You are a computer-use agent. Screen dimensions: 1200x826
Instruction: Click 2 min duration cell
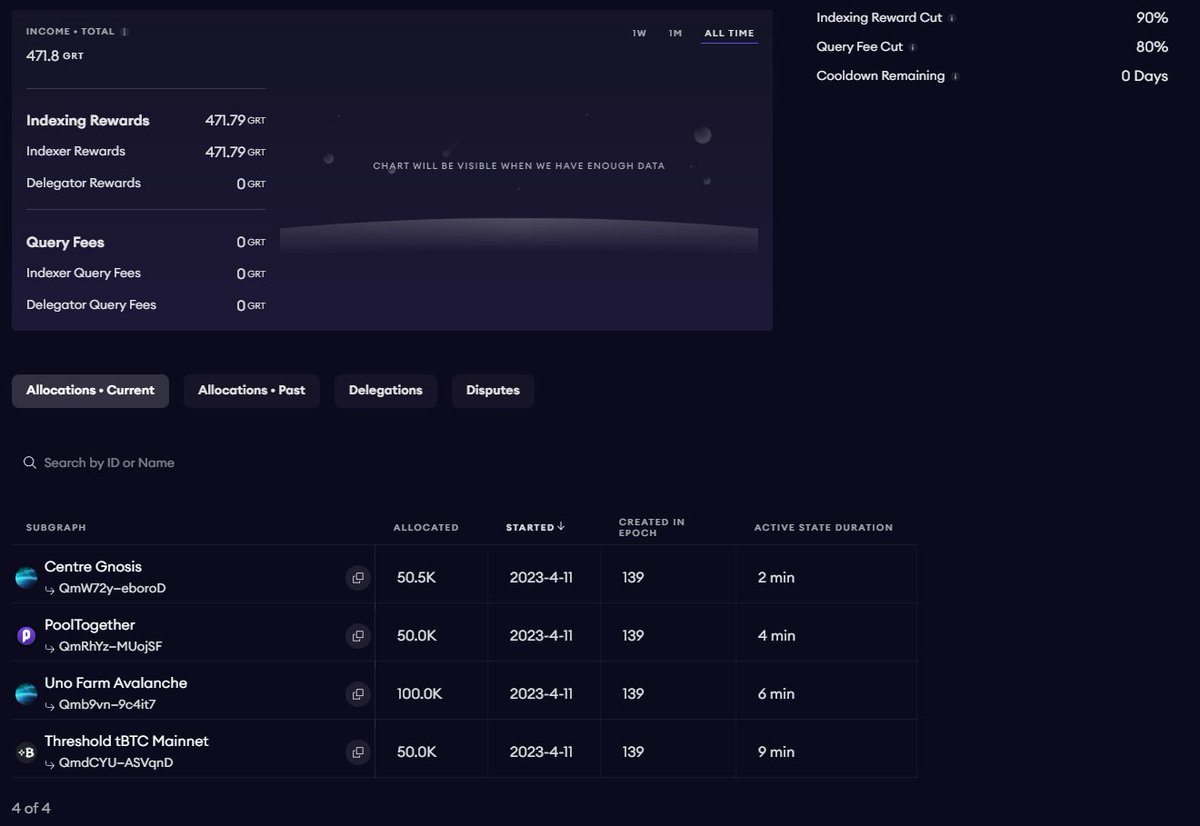(776, 577)
